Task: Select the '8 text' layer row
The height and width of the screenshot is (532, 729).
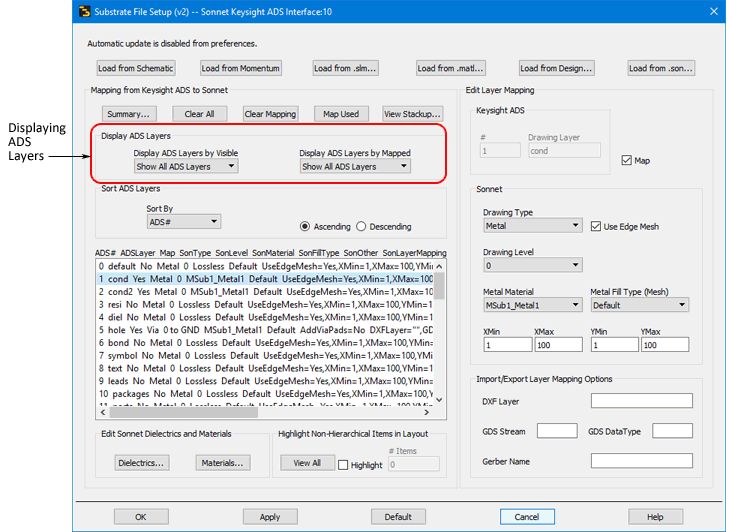Action: [x=265, y=368]
